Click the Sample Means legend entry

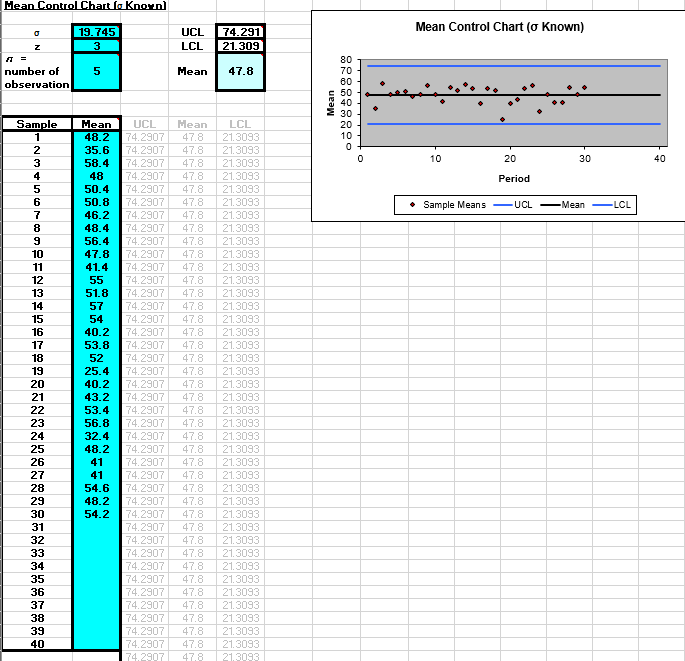447,204
